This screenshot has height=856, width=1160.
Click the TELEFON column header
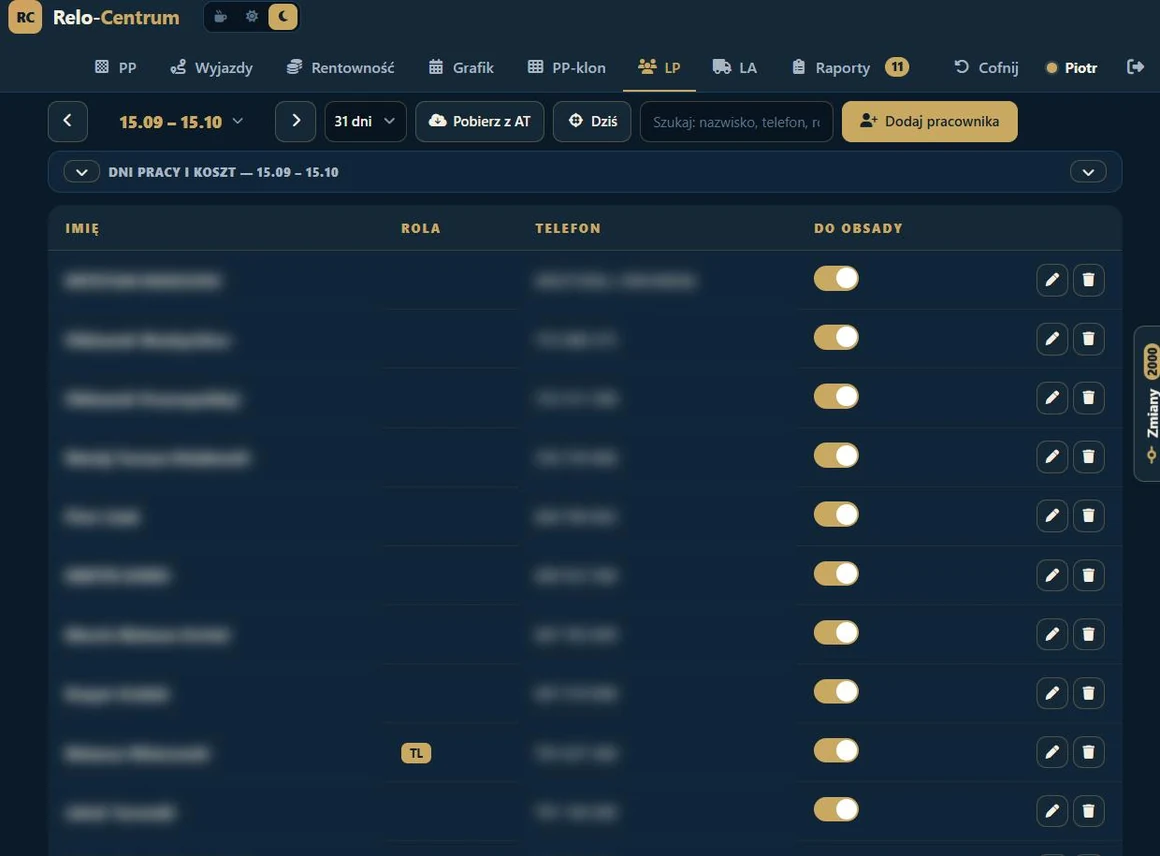(568, 229)
